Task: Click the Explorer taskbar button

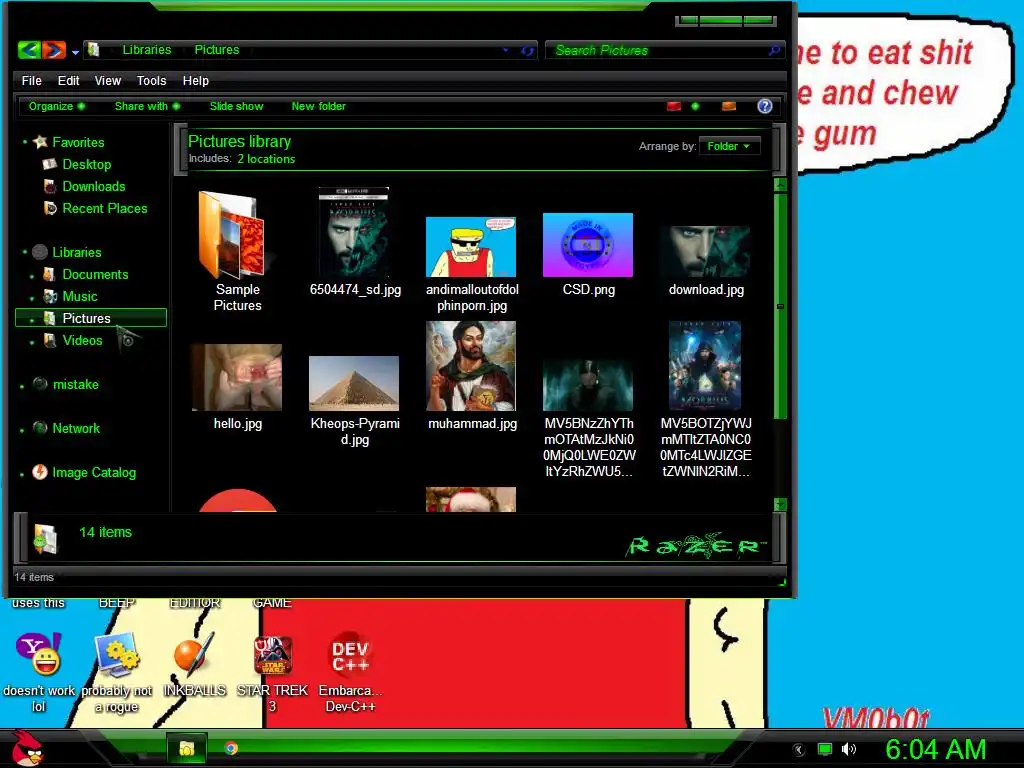Action: click(x=187, y=748)
